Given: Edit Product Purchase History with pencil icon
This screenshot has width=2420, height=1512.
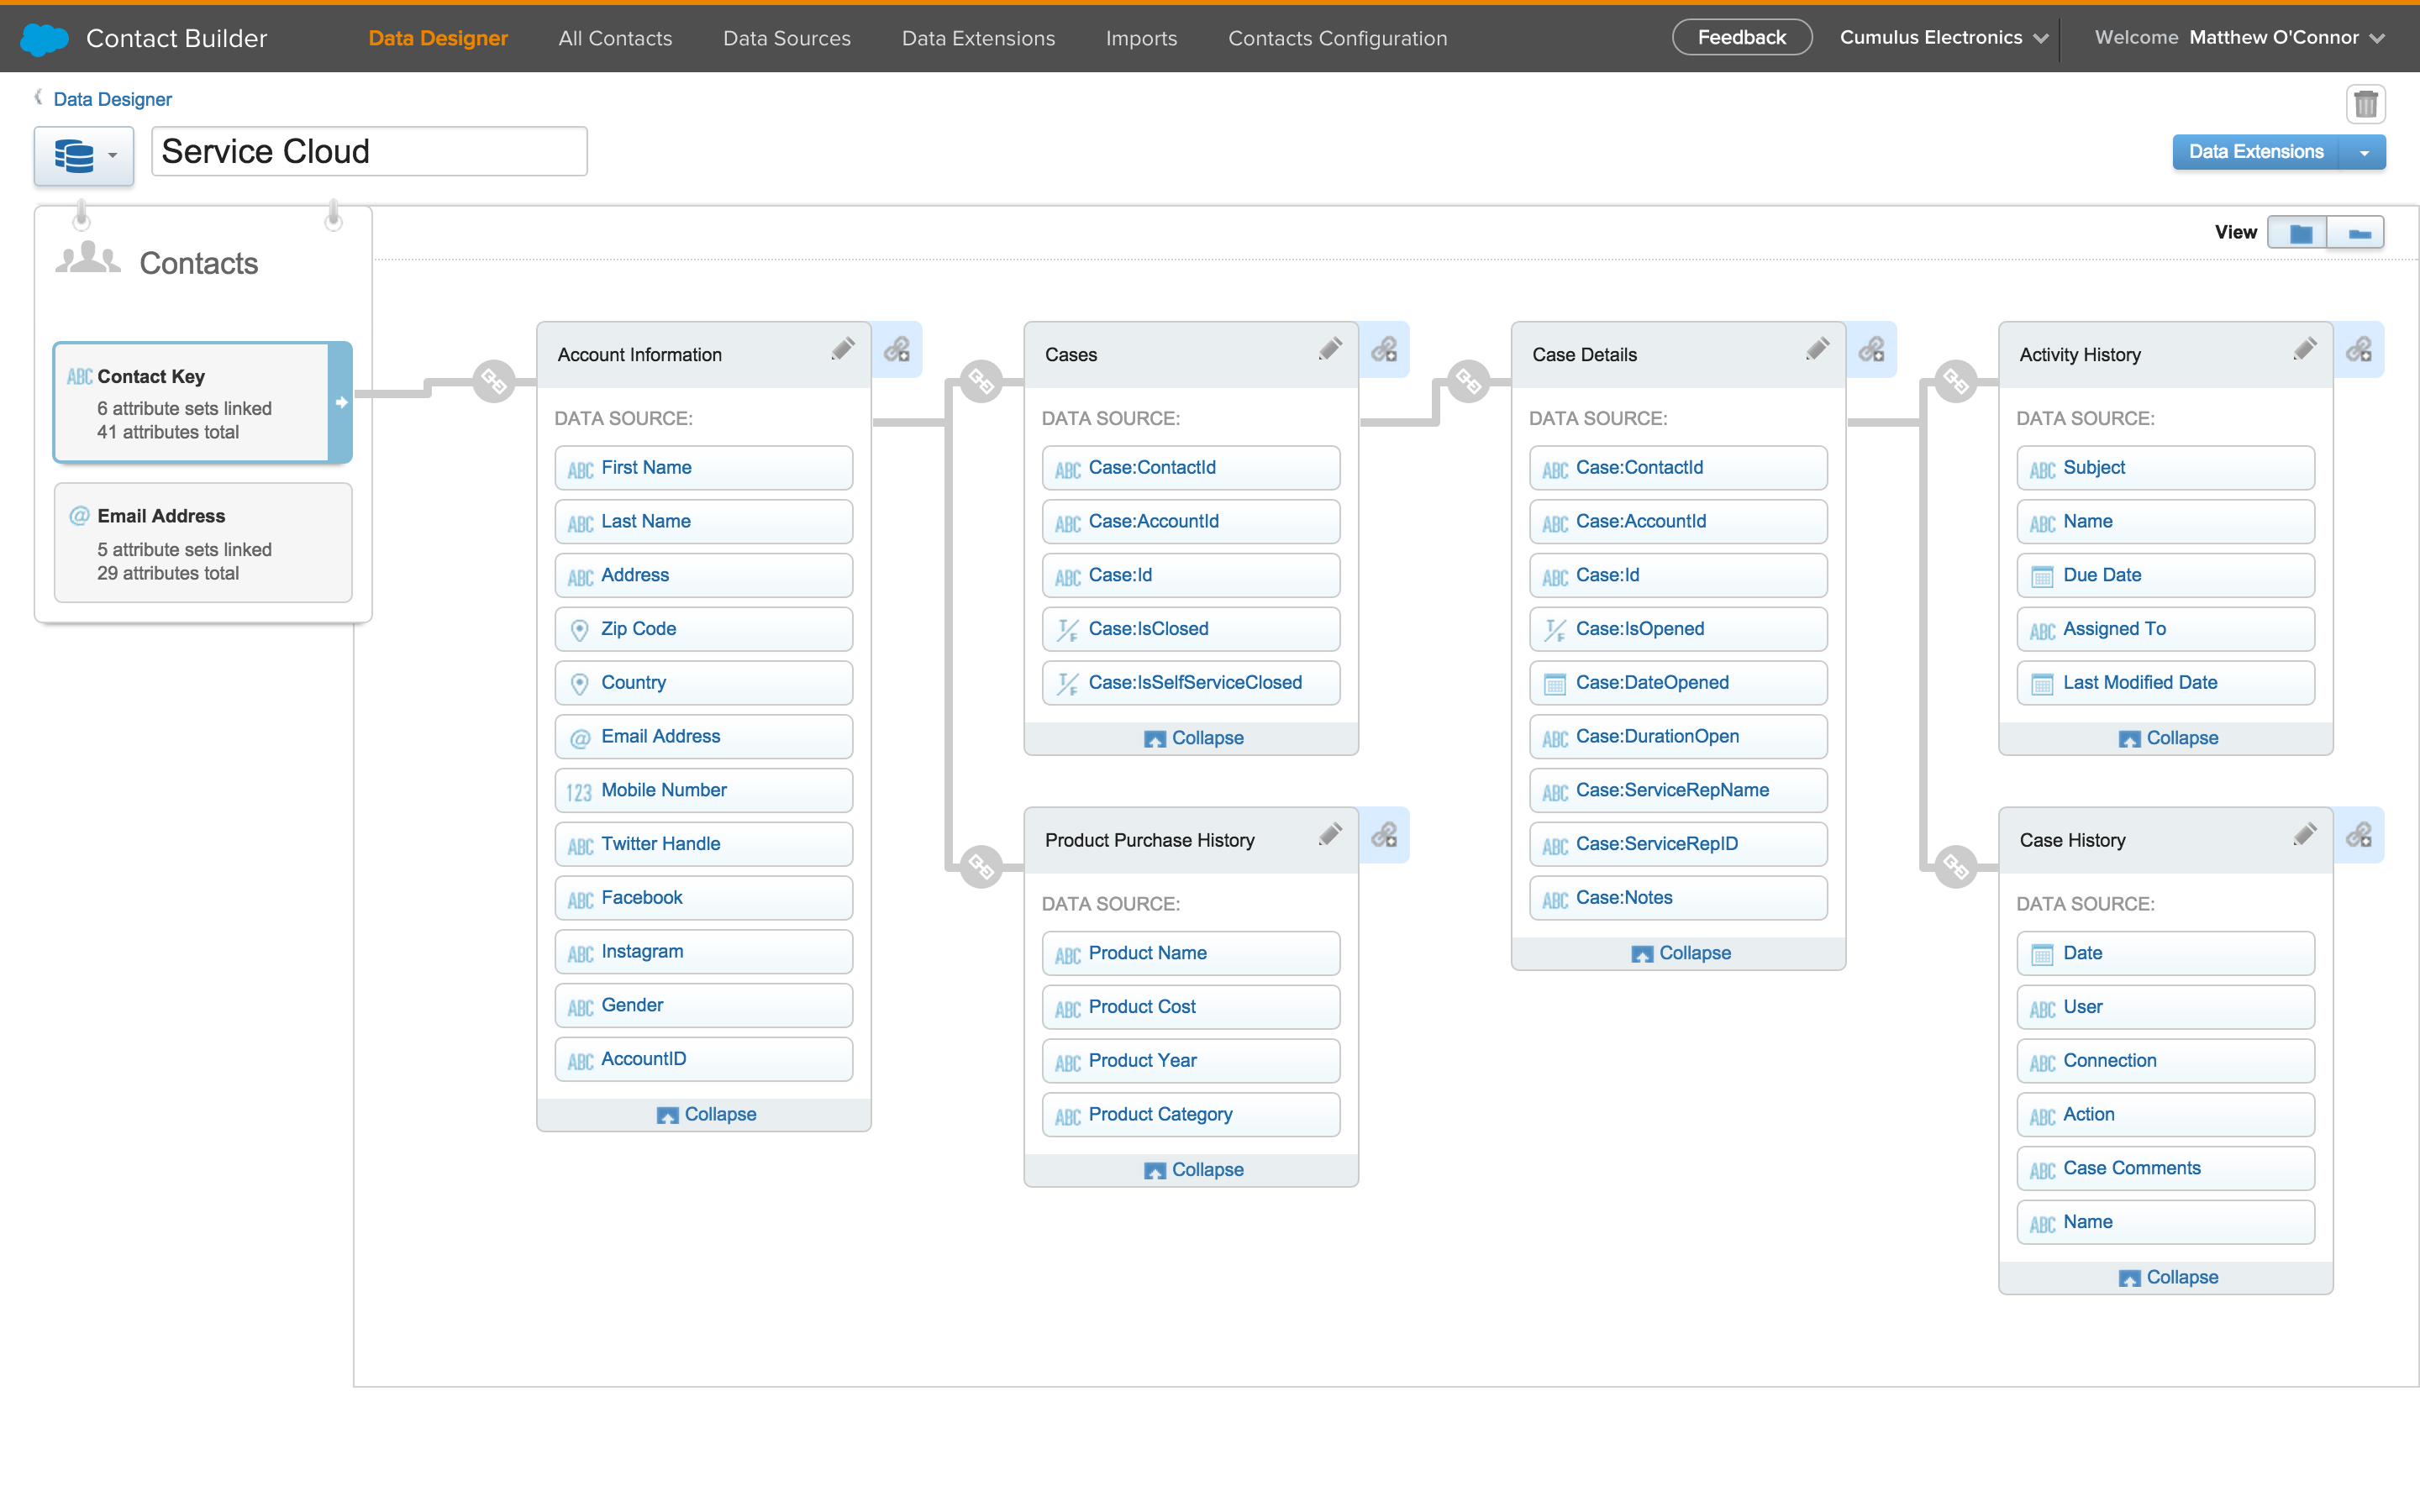Looking at the screenshot, I should 1329,834.
